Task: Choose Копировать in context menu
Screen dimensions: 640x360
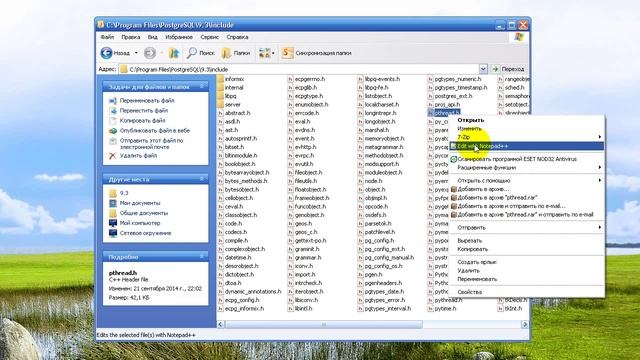Action: click(526, 249)
